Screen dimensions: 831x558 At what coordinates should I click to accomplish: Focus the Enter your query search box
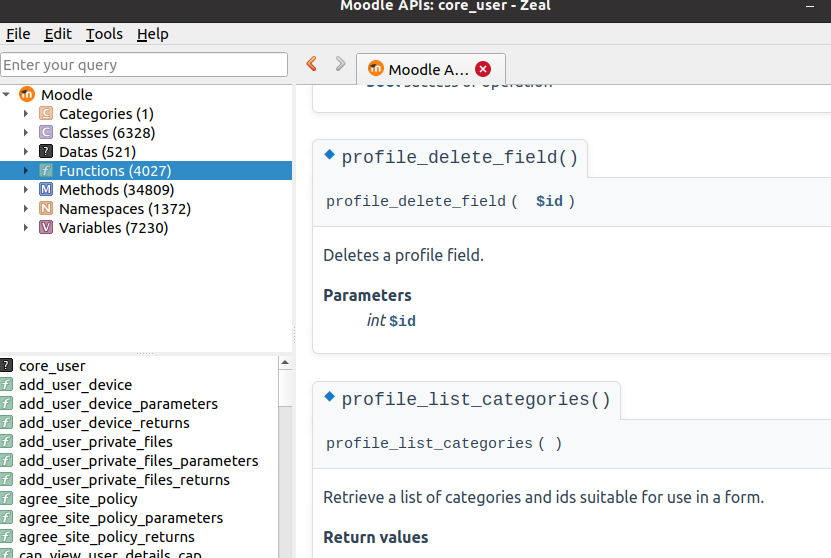[144, 65]
